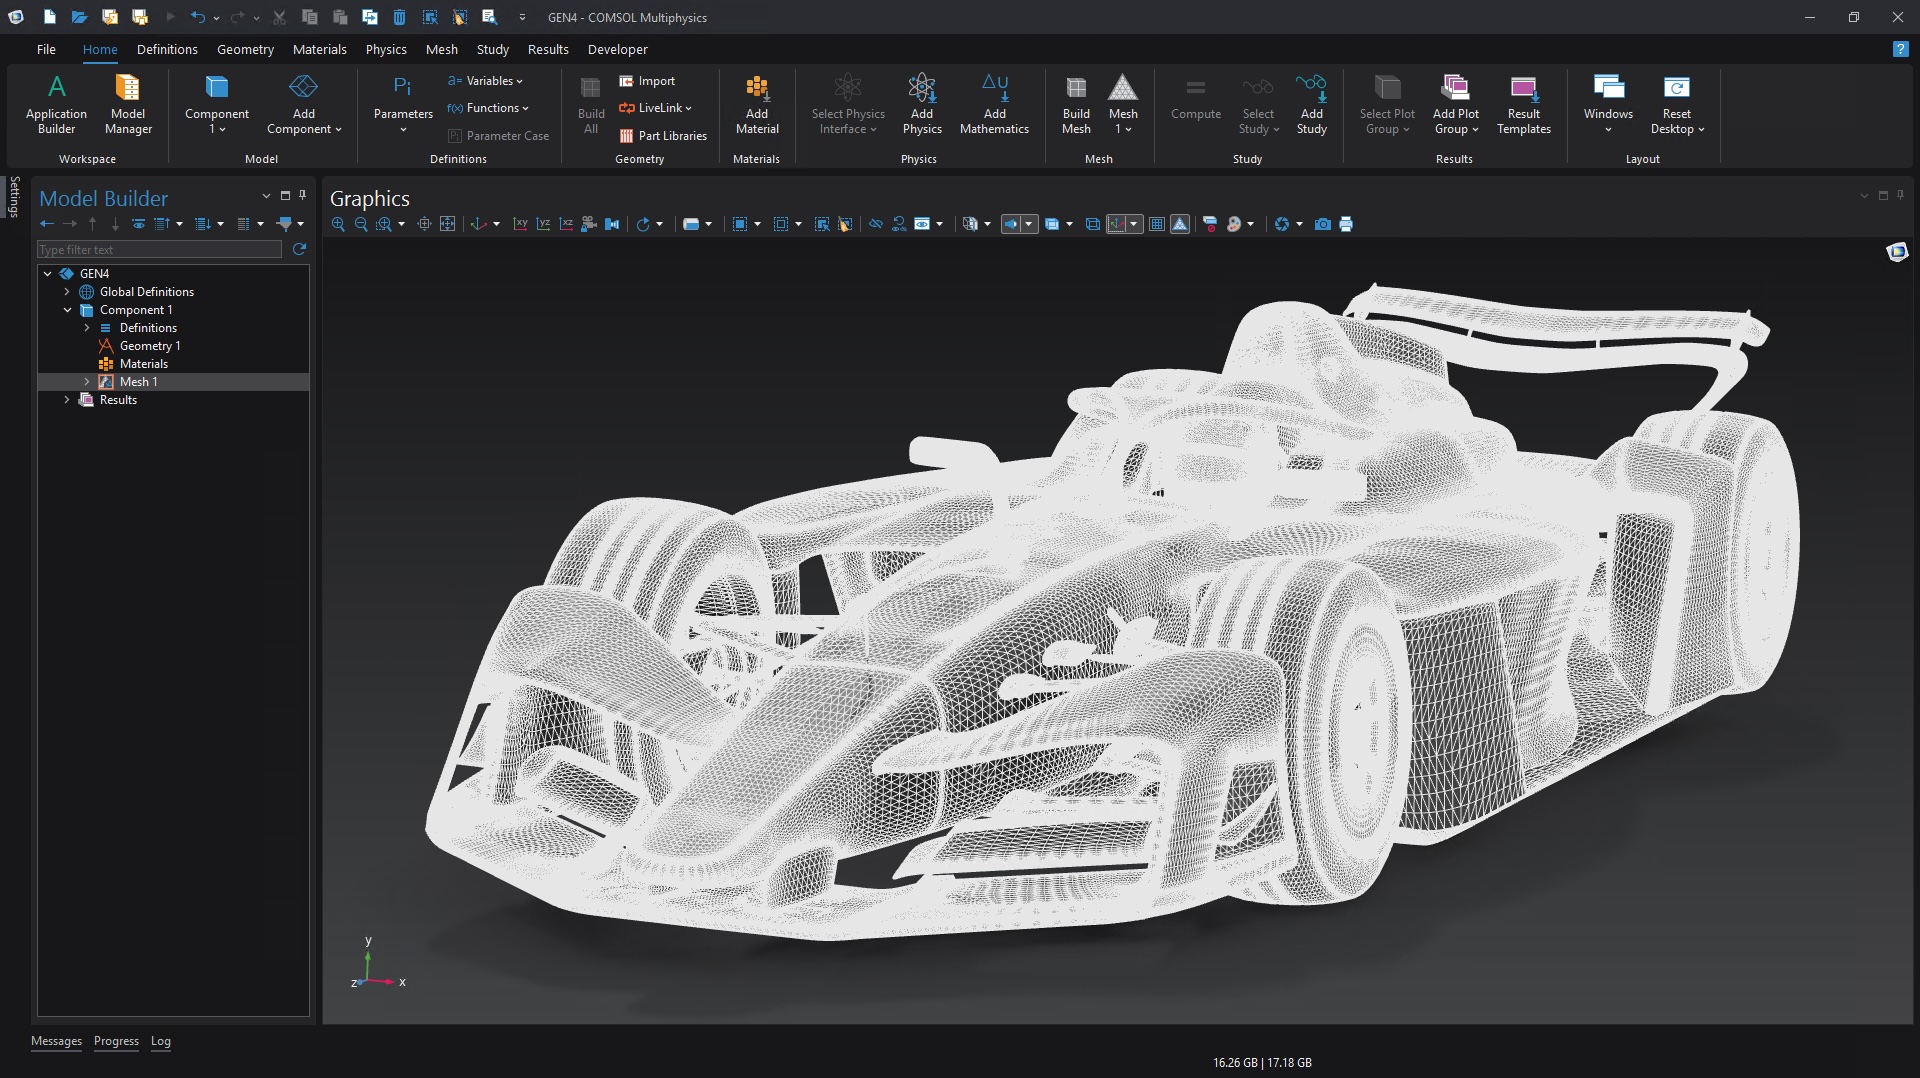
Task: Zoom out using Graphics toolbar magnifier minus
Action: tap(361, 224)
